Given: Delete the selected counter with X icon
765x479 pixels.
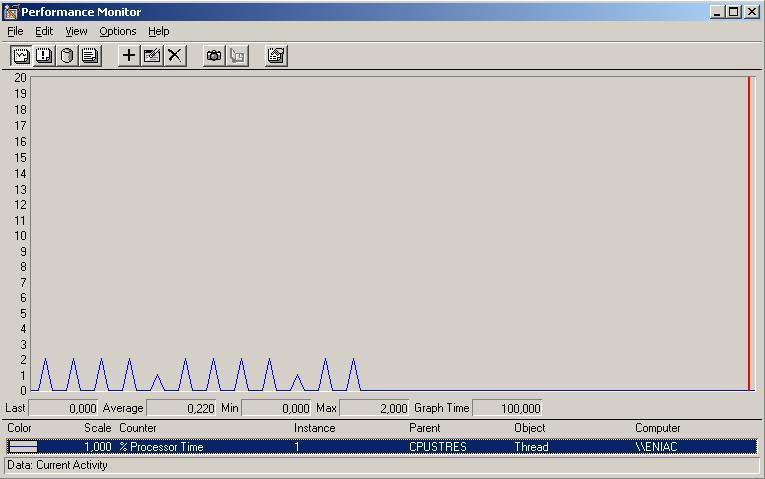Looking at the screenshot, I should (x=175, y=56).
